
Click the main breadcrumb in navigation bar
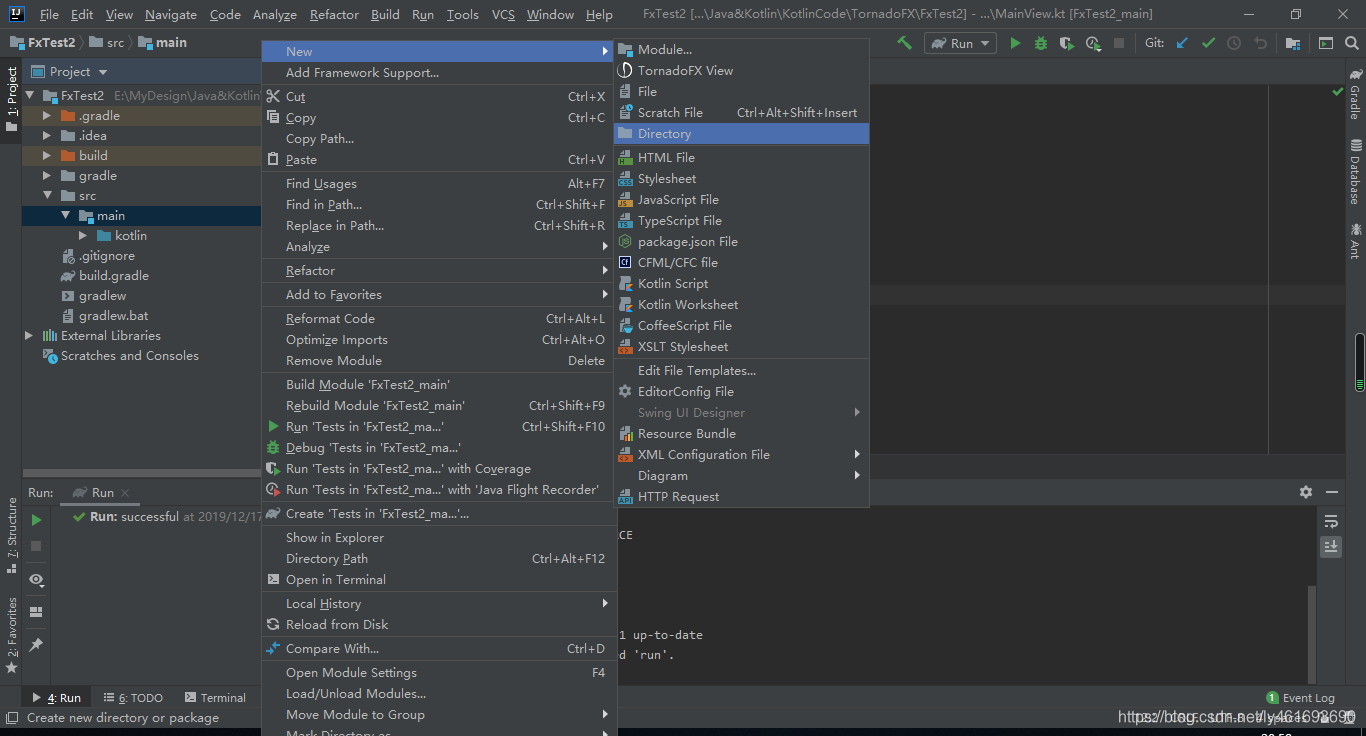[162, 43]
